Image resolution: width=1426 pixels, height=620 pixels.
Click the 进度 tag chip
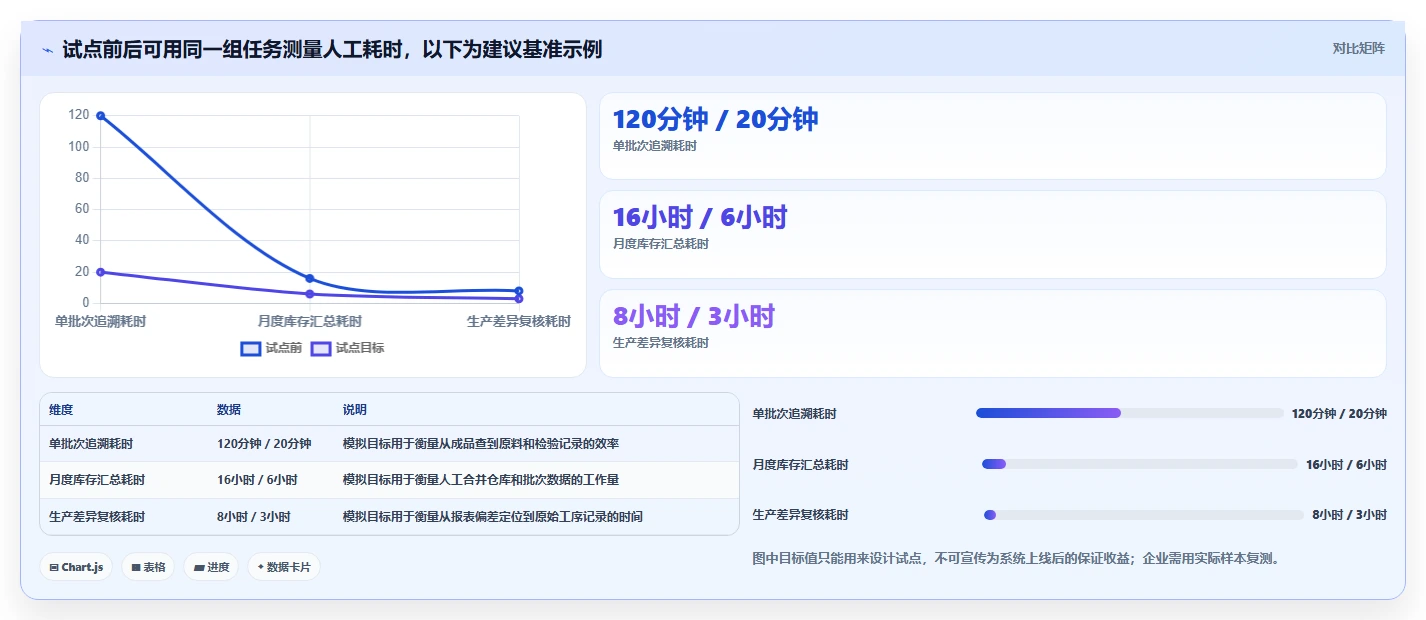(211, 567)
